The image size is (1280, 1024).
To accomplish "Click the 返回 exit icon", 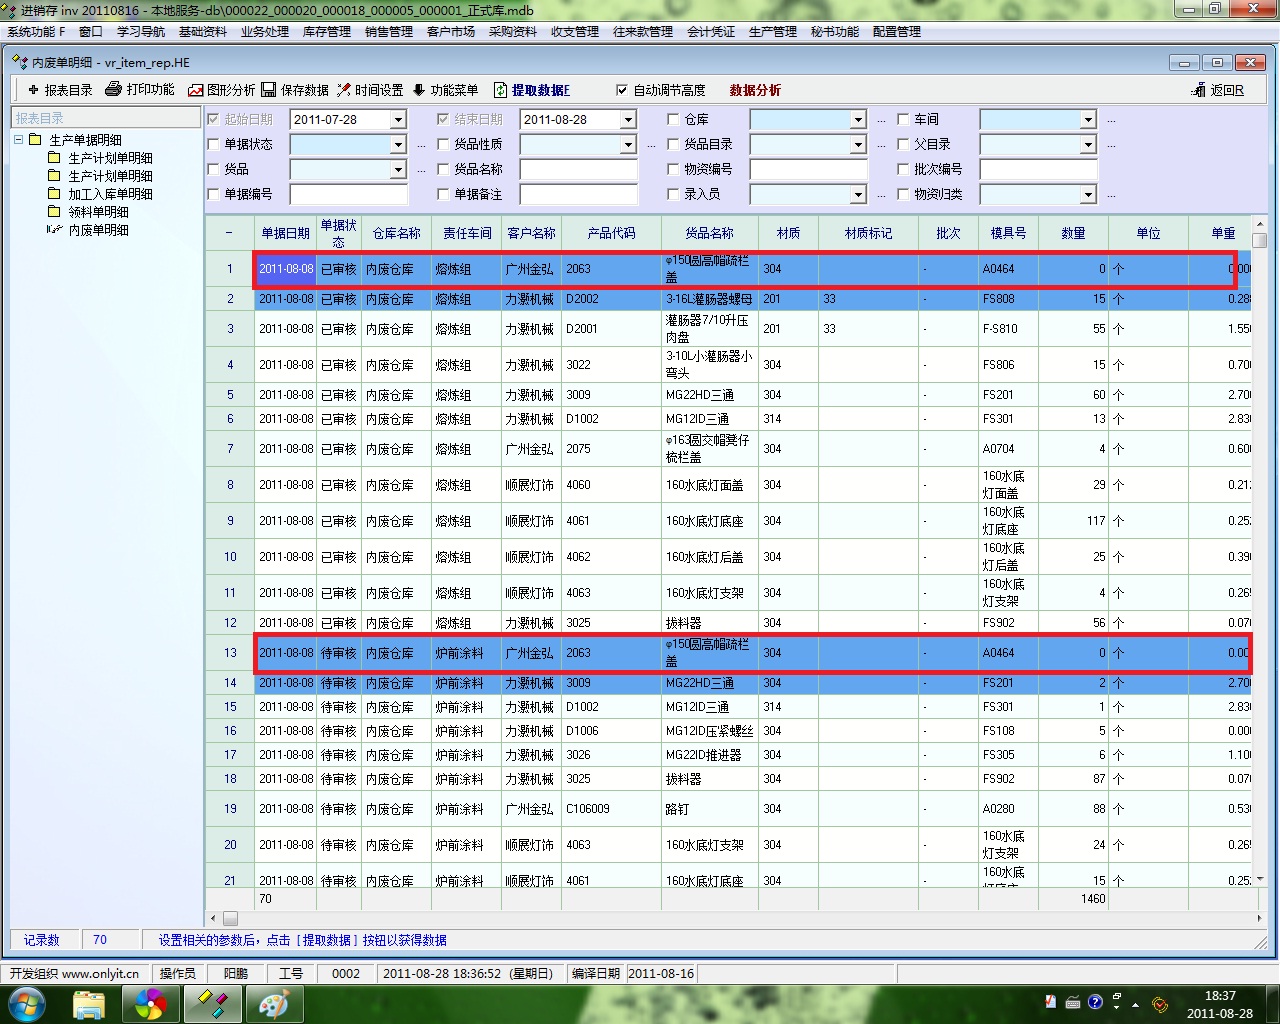I will [1198, 90].
